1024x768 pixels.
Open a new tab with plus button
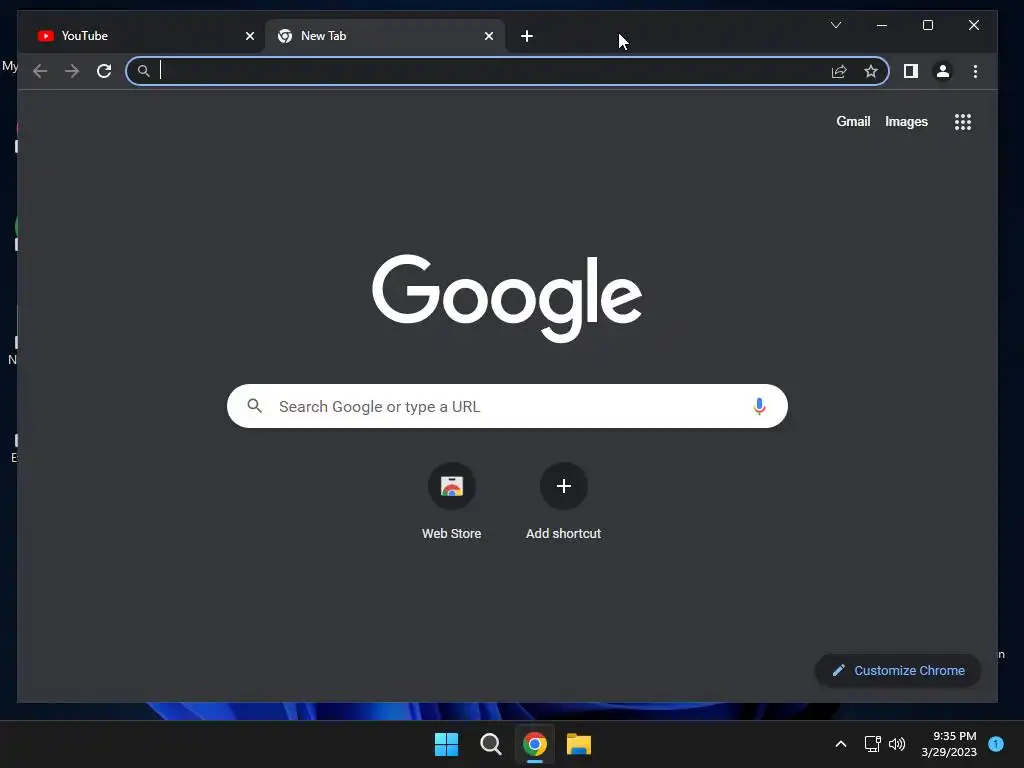(x=527, y=36)
